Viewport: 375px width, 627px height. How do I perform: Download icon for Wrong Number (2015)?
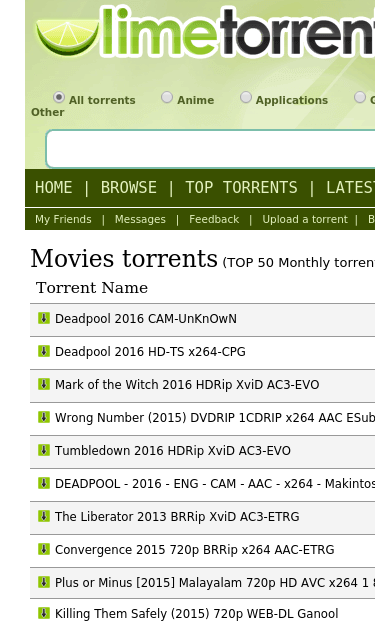(44, 417)
